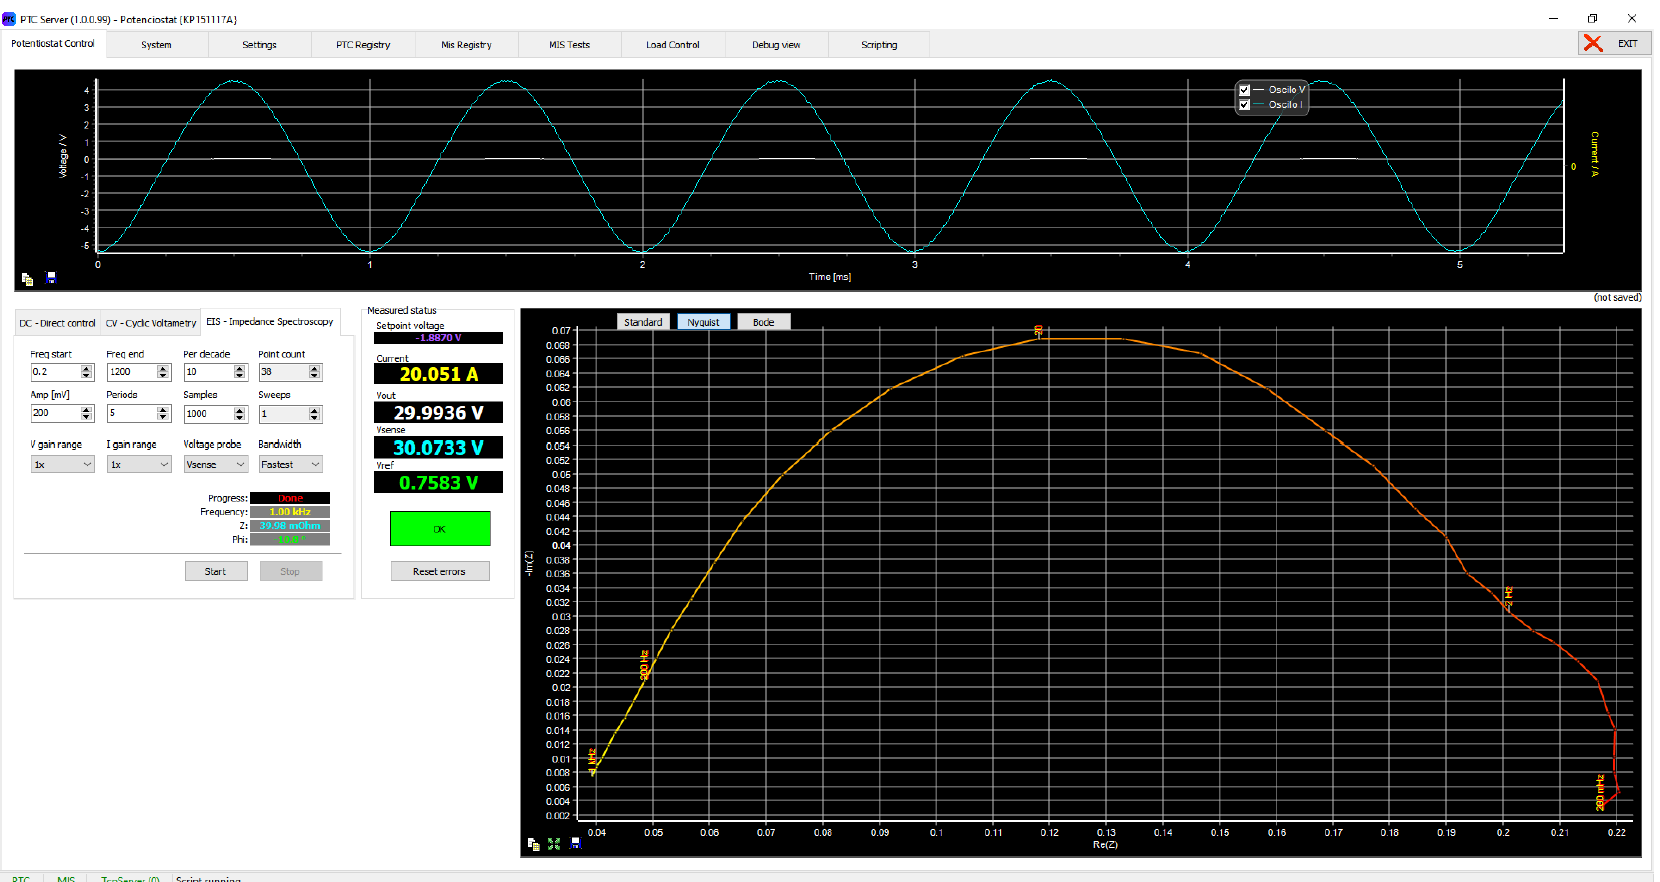1660x882 pixels.
Task: Adjust the Periods spinner arrows
Action: (164, 413)
